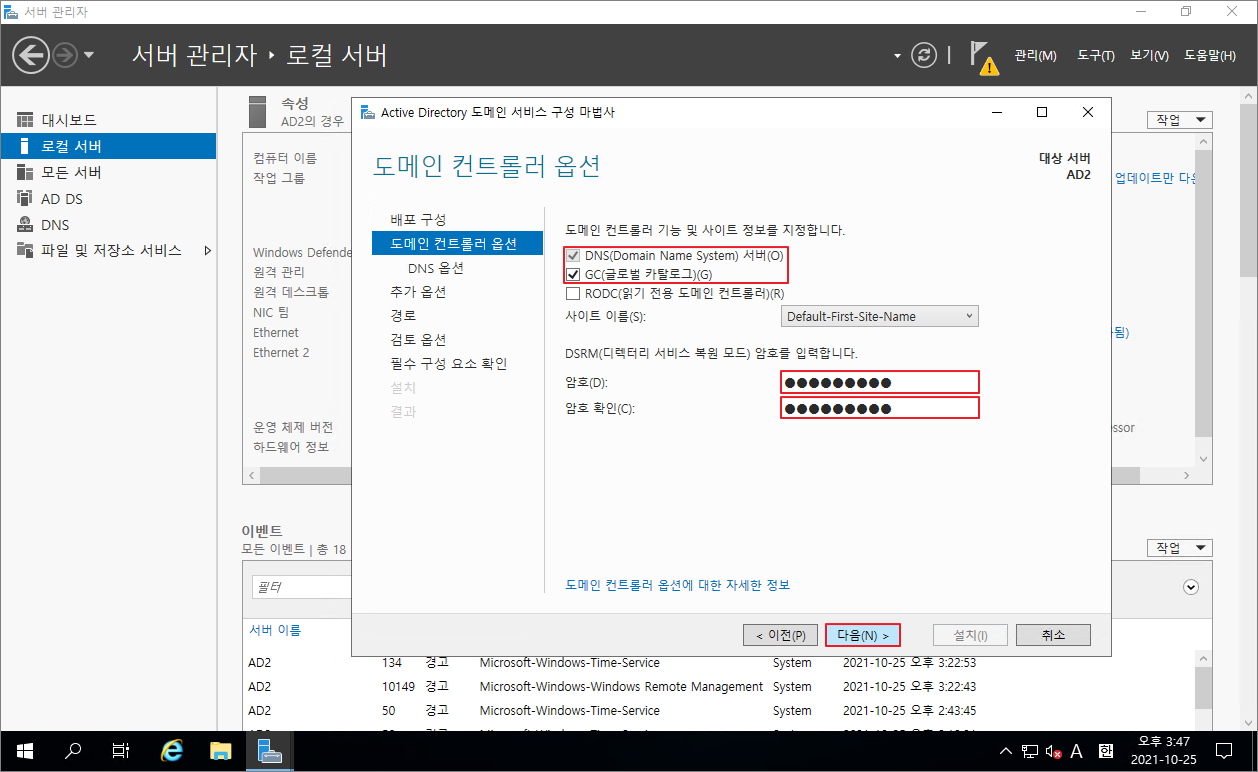Open File Explorer from taskbar
This screenshot has width=1258, height=772.
pos(220,750)
